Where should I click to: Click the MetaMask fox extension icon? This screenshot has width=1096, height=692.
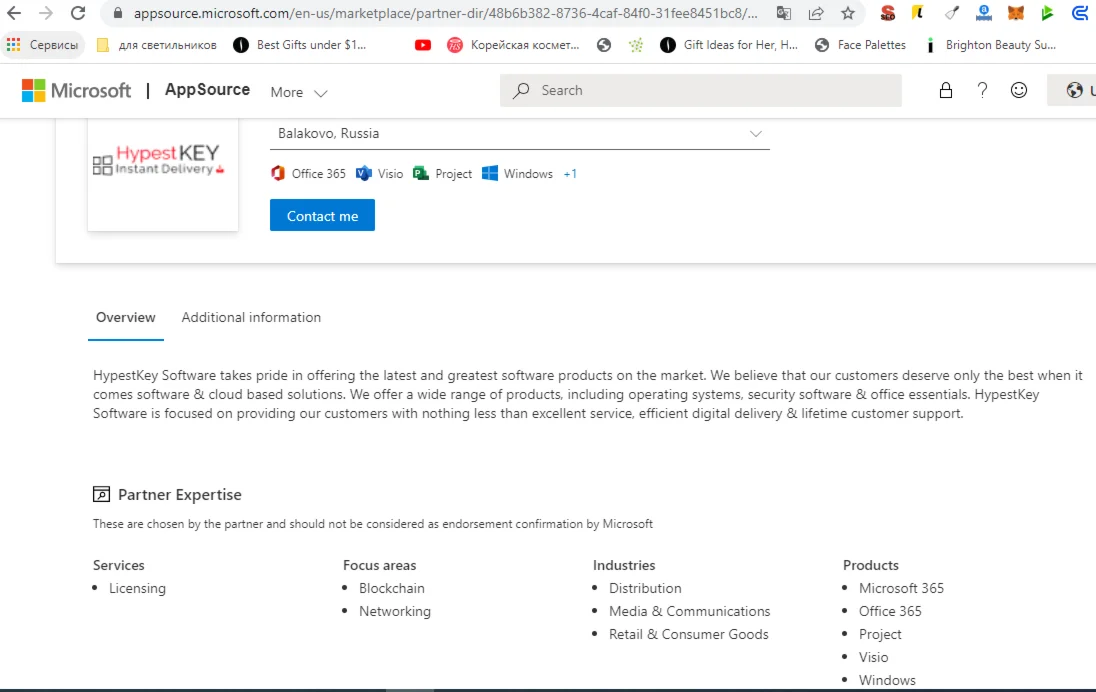(x=1015, y=14)
